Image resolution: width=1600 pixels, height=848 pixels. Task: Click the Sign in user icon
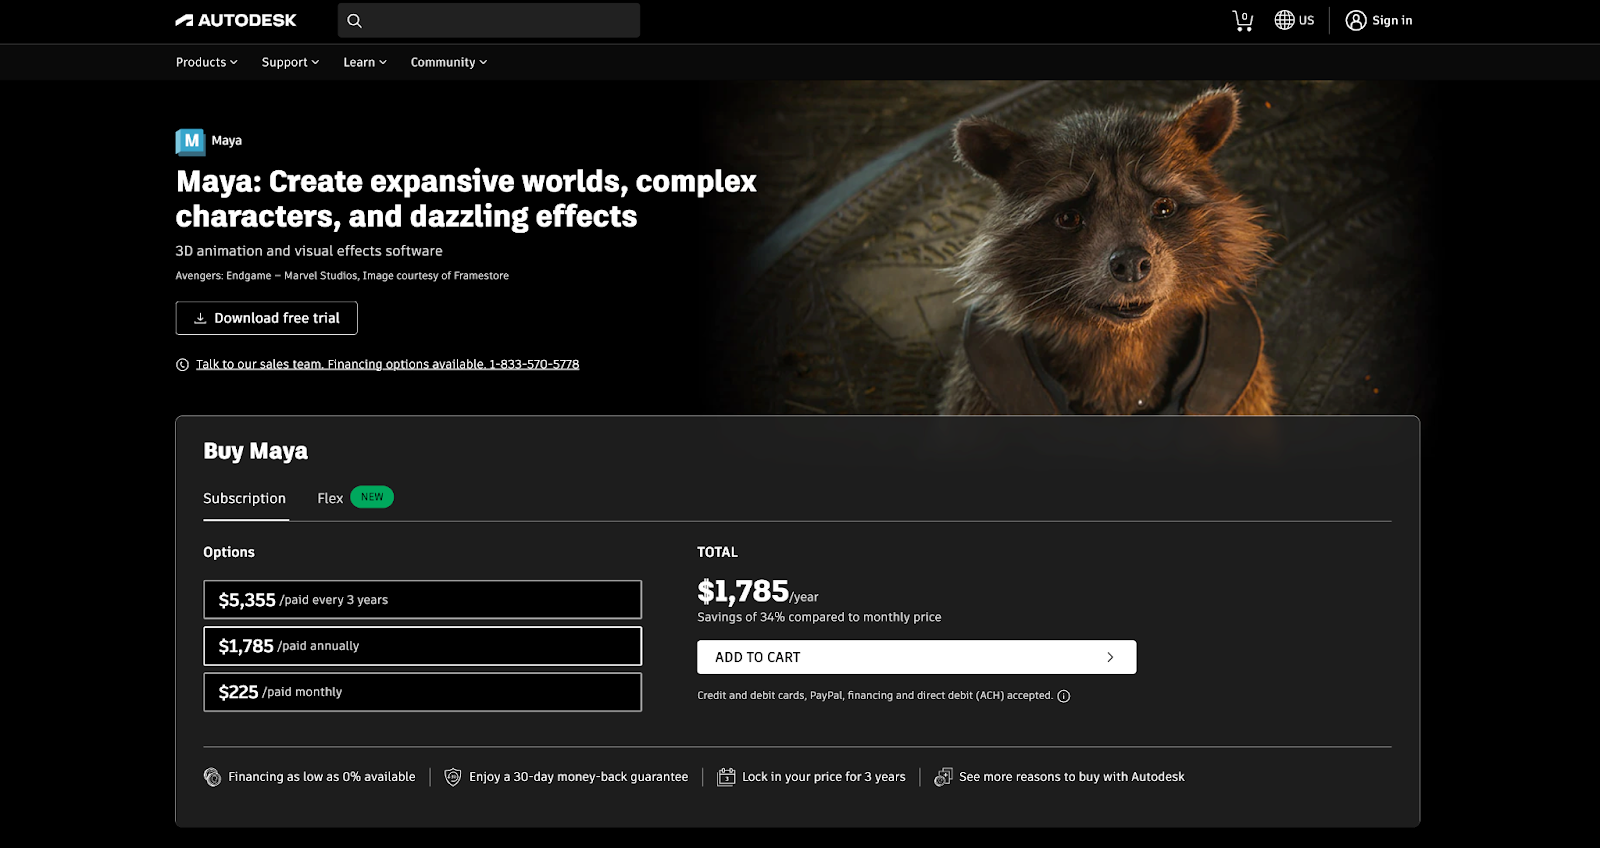point(1356,20)
